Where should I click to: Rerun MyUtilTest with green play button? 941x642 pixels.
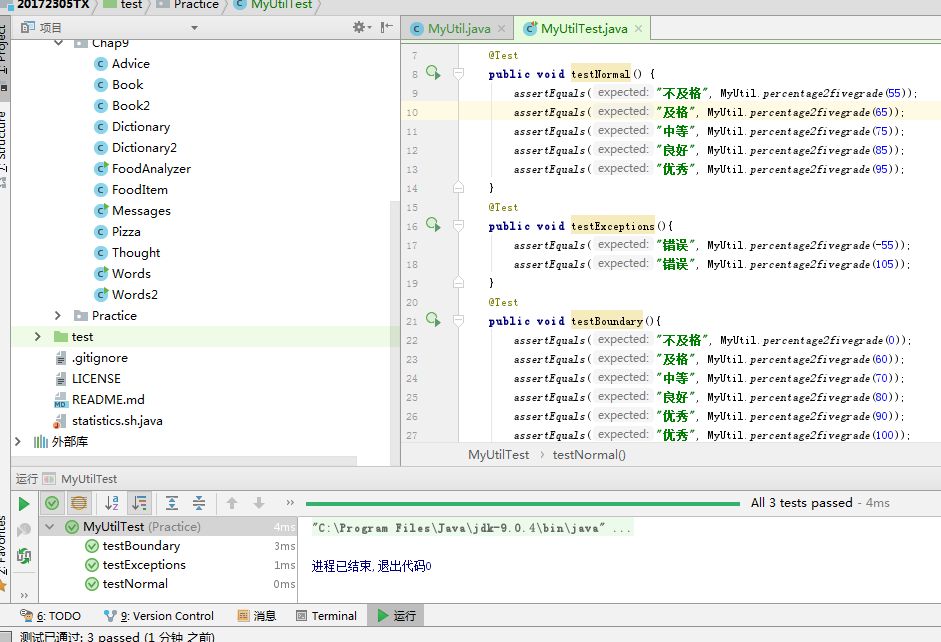(x=24, y=504)
